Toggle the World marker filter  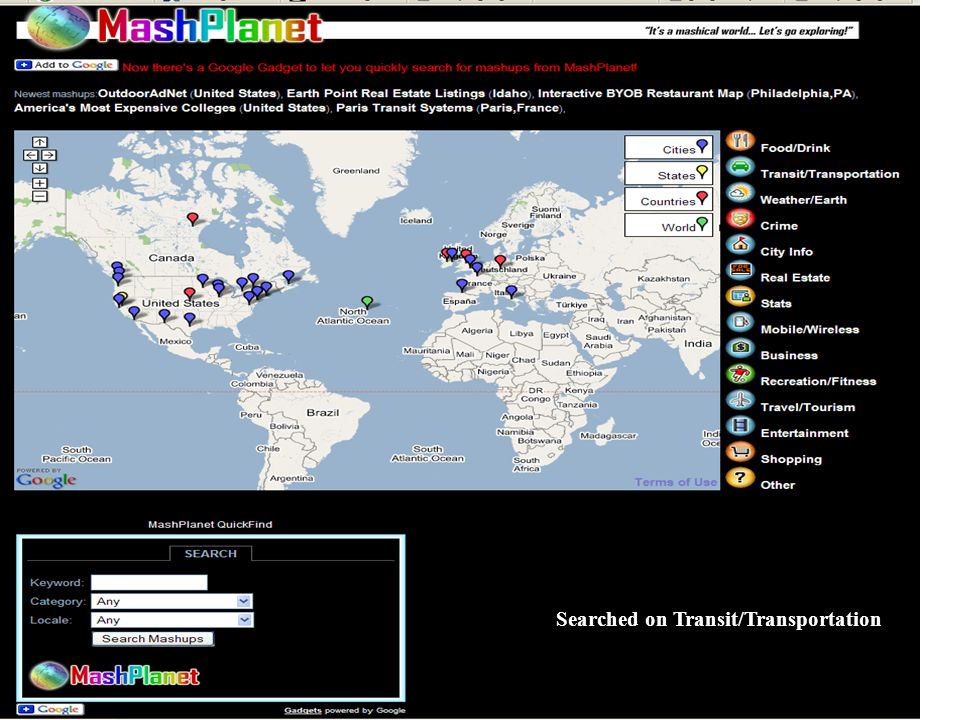[669, 225]
